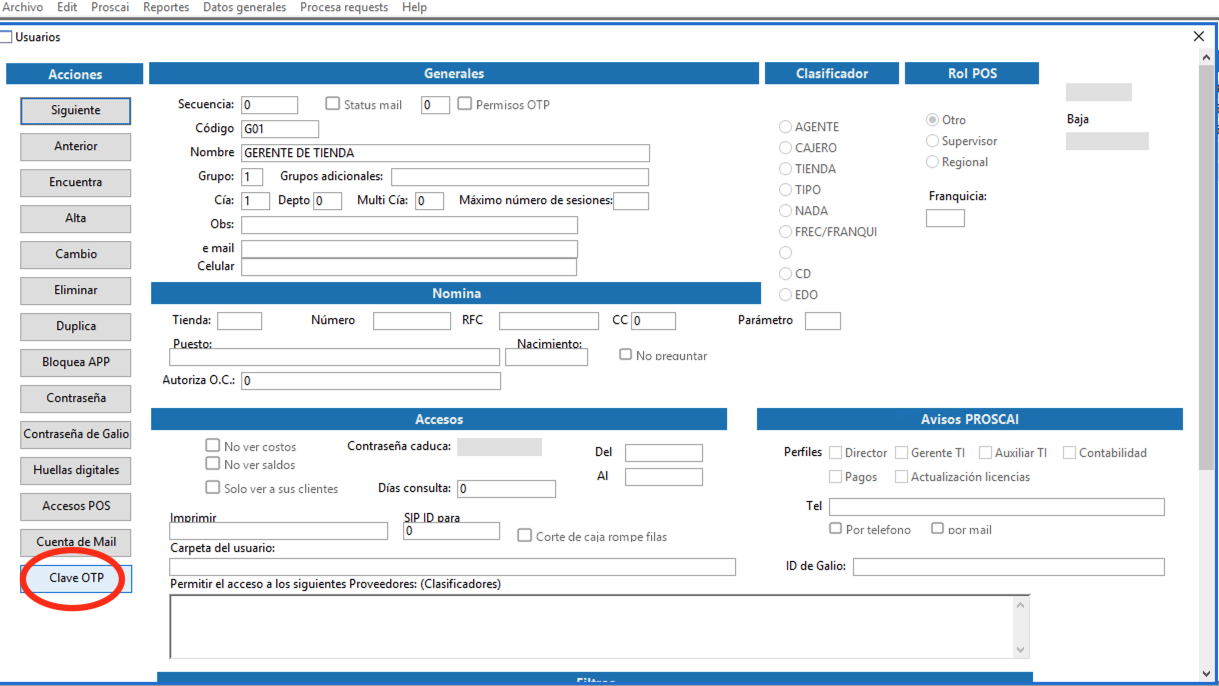
Task: Close the Usuarios window
Action: pos(1199,37)
